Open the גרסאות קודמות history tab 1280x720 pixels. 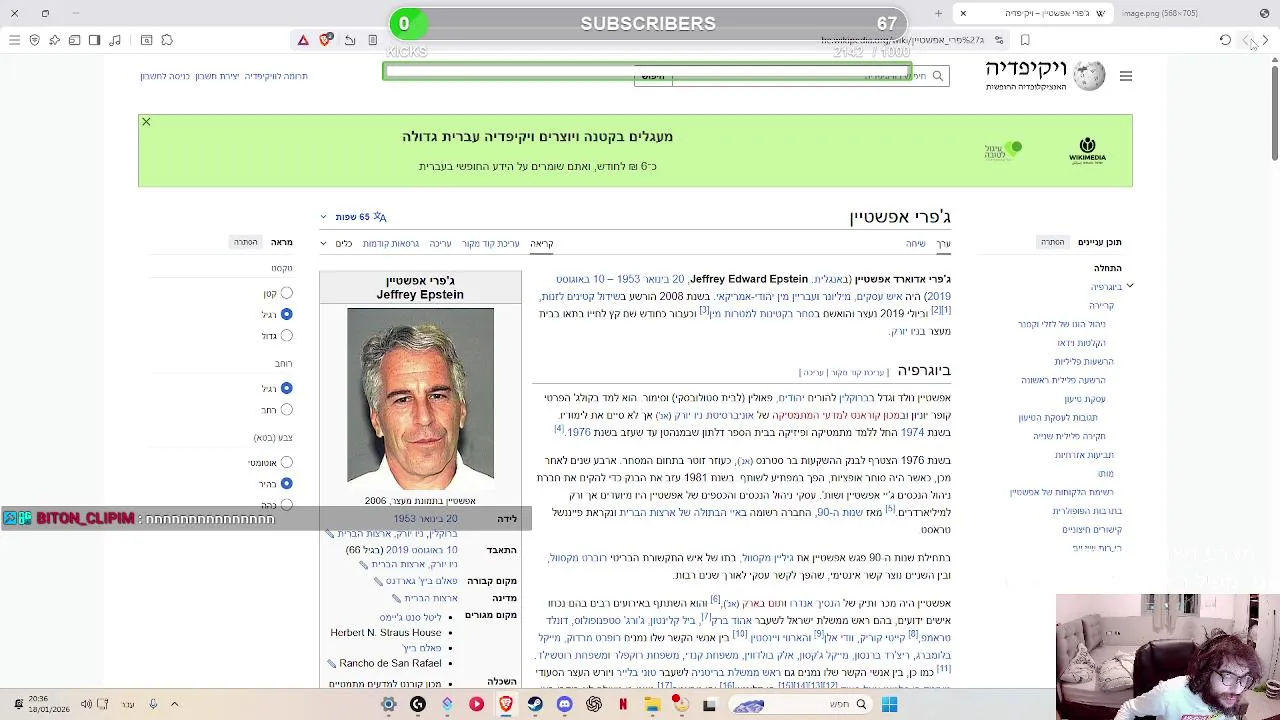click(x=390, y=243)
